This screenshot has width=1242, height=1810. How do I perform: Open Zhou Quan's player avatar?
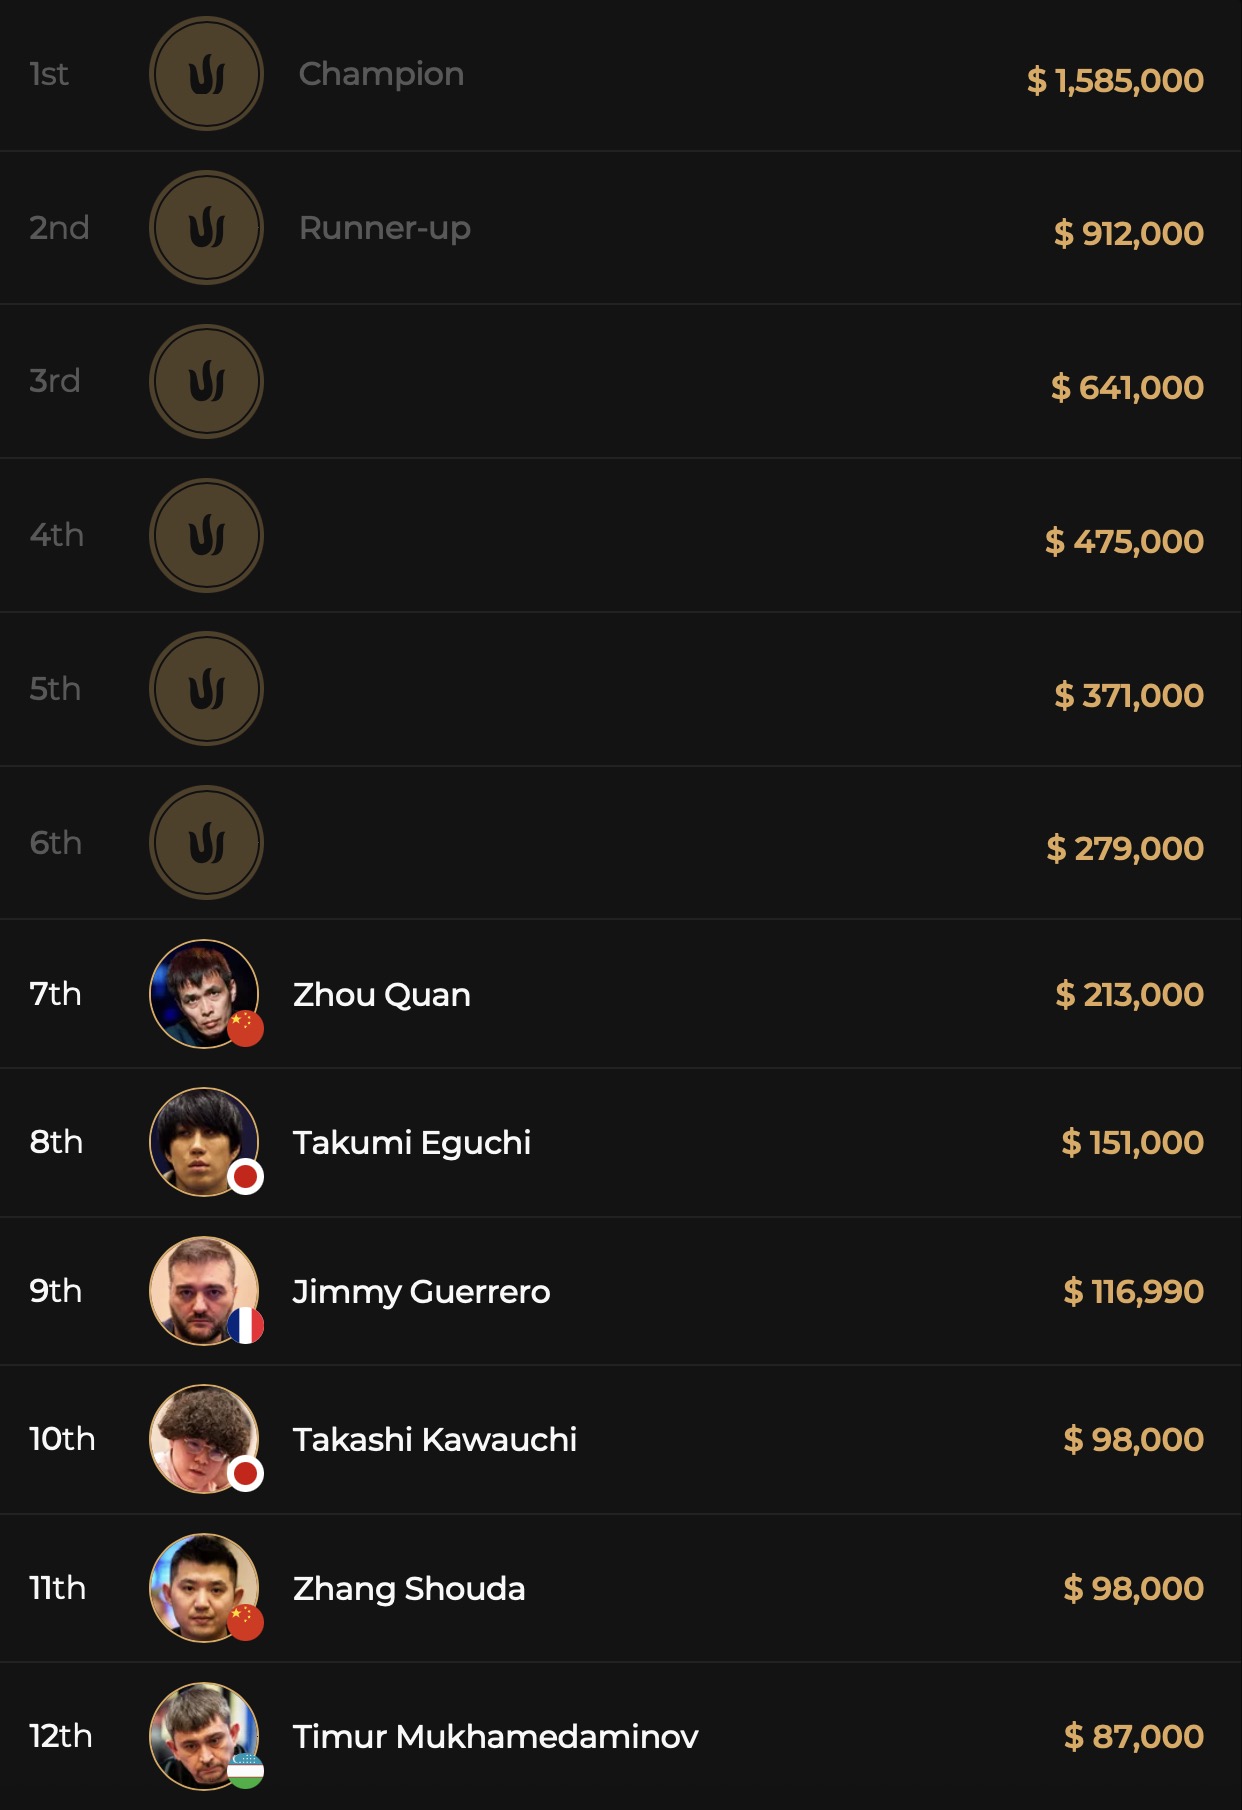(x=203, y=993)
